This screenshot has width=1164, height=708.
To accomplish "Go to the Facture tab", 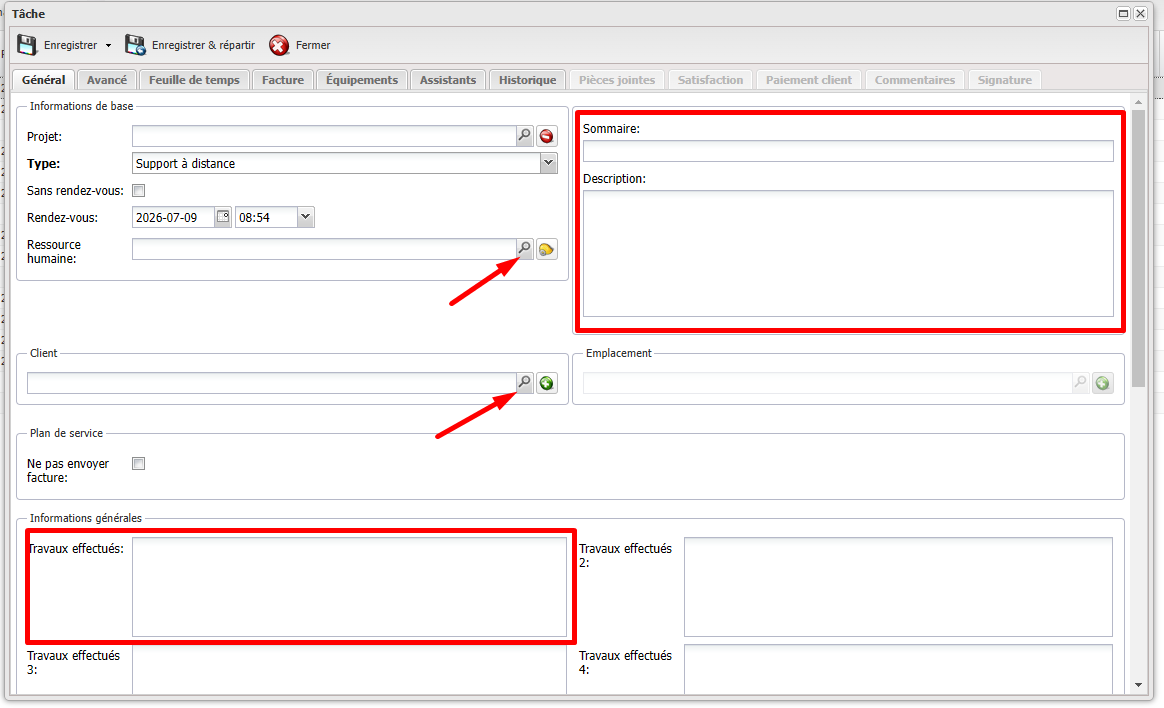I will (283, 80).
